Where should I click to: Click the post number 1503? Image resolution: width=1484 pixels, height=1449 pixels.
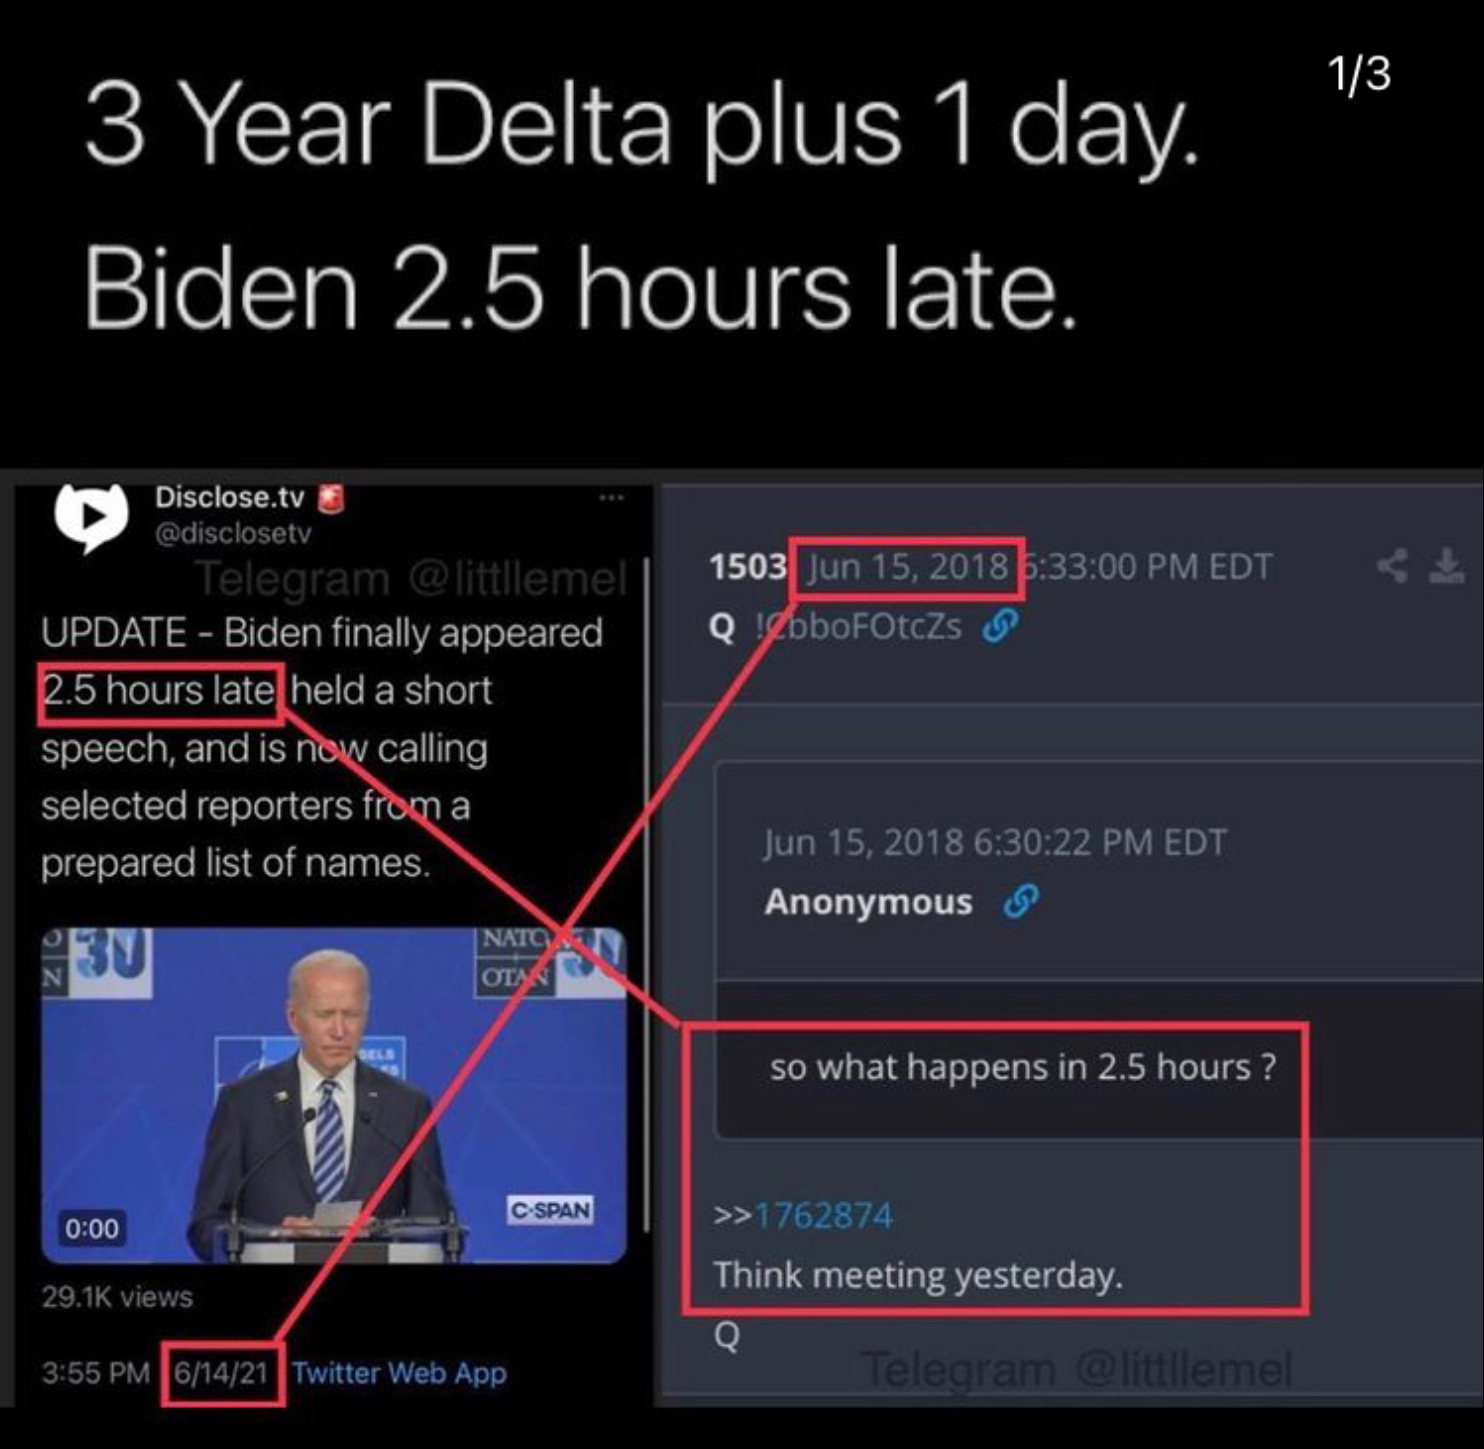(748, 567)
